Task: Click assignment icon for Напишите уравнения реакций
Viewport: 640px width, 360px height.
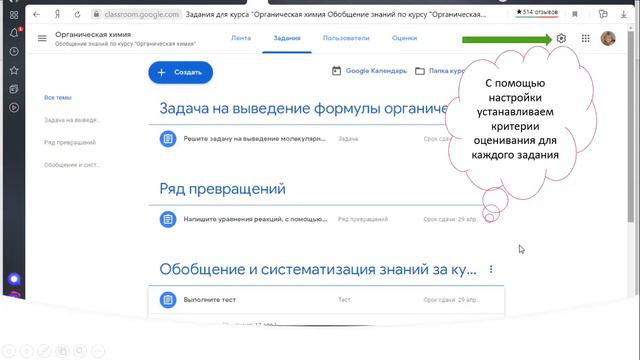Action: (168, 219)
